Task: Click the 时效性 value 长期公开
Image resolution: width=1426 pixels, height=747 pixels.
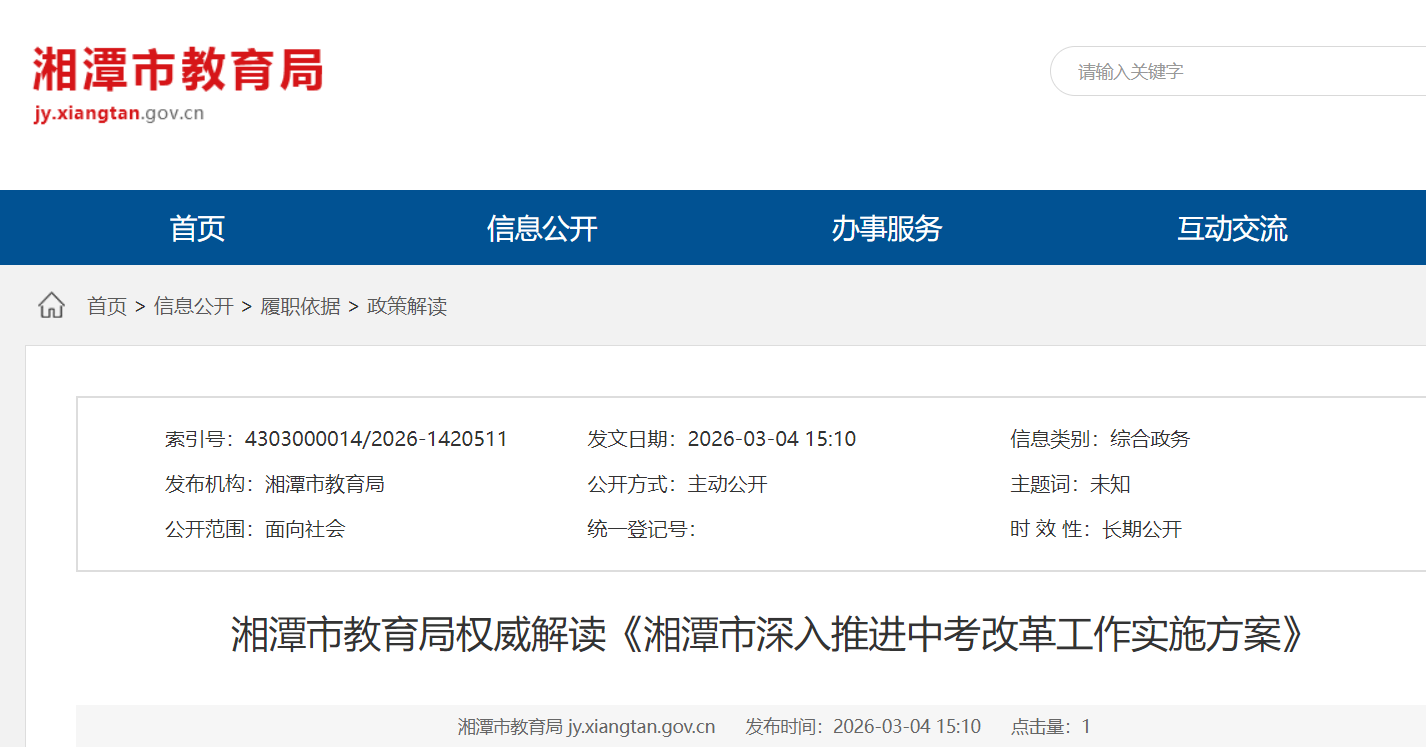Action: click(1142, 530)
